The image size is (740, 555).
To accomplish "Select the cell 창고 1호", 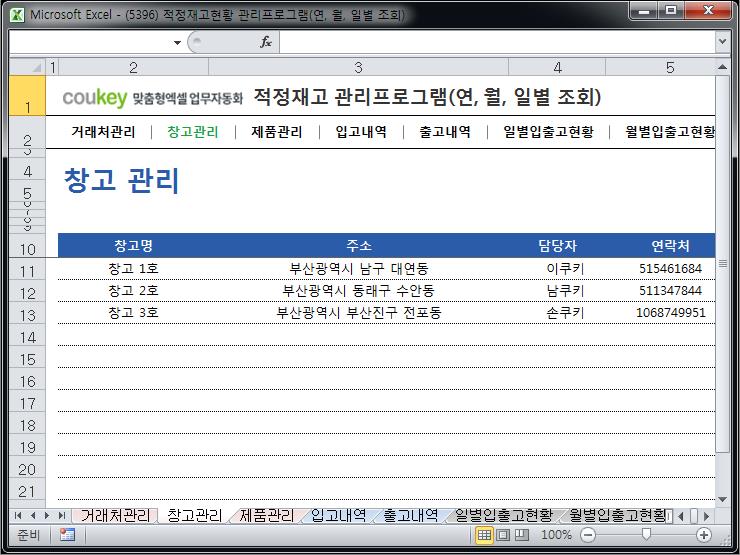I will [133, 269].
